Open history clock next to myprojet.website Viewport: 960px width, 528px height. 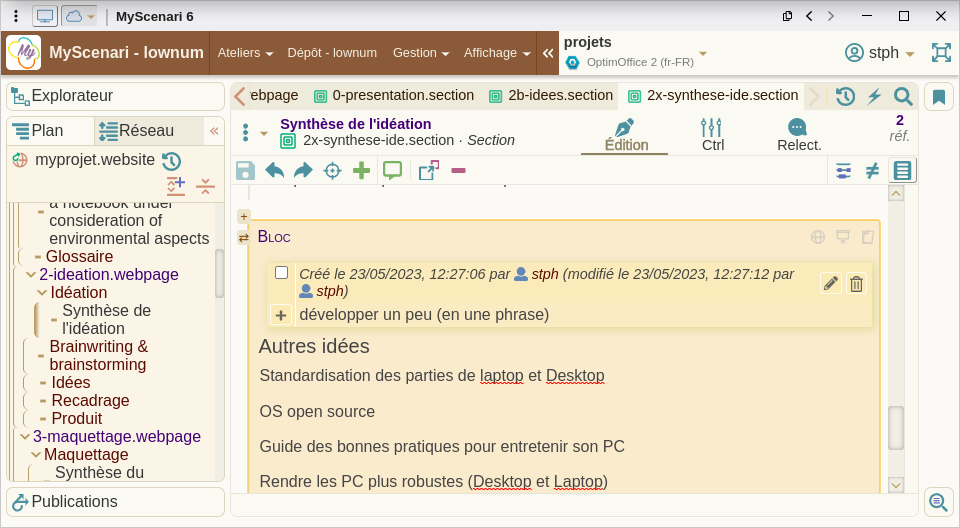tap(171, 160)
